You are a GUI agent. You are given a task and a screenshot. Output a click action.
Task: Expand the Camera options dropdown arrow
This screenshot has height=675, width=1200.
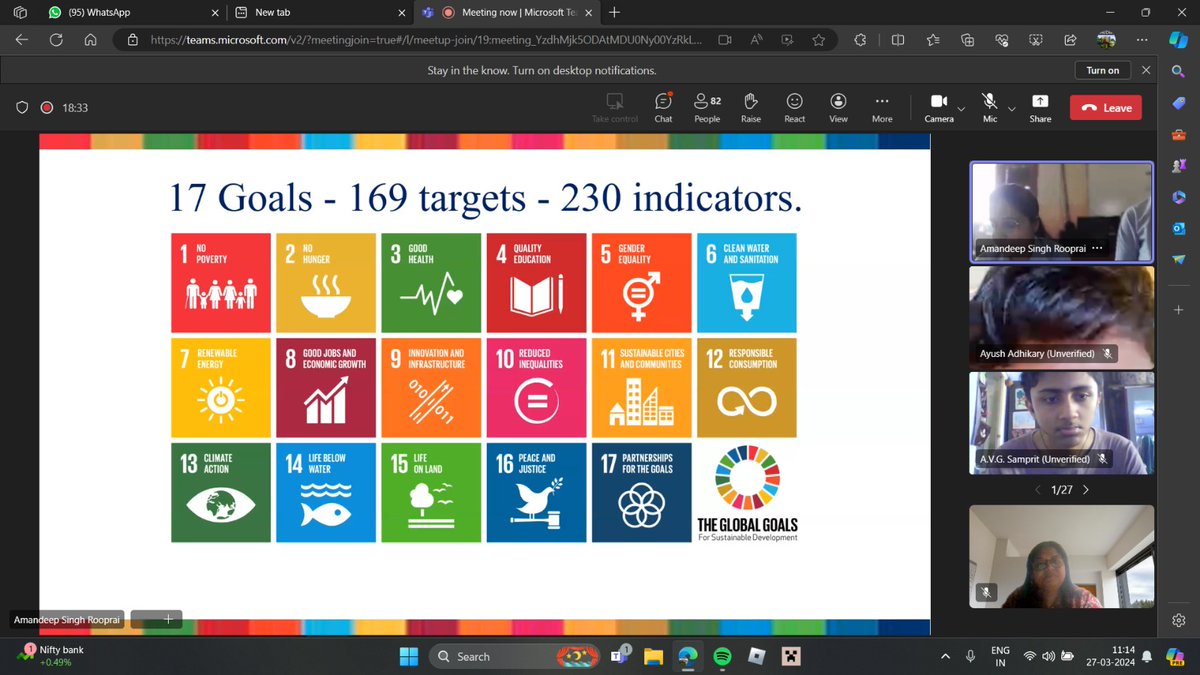tap(962, 108)
